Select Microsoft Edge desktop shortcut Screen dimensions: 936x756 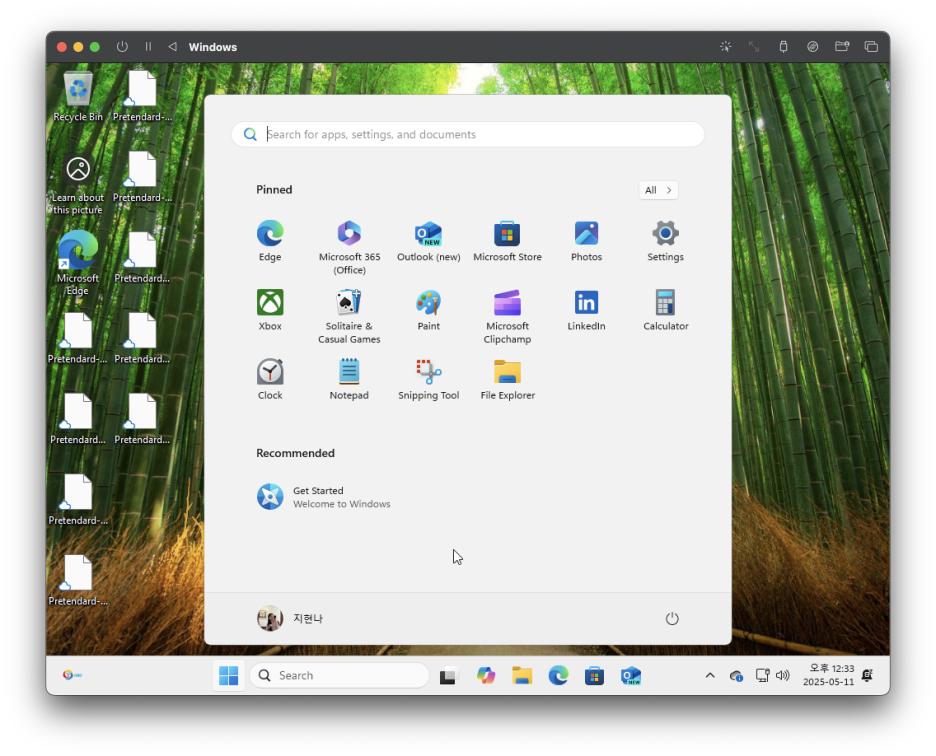coord(78,263)
